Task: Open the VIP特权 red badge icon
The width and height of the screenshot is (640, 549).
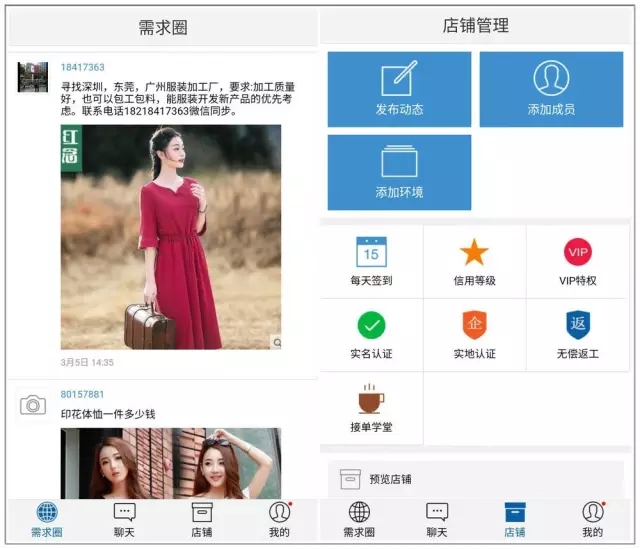Action: [x=578, y=252]
